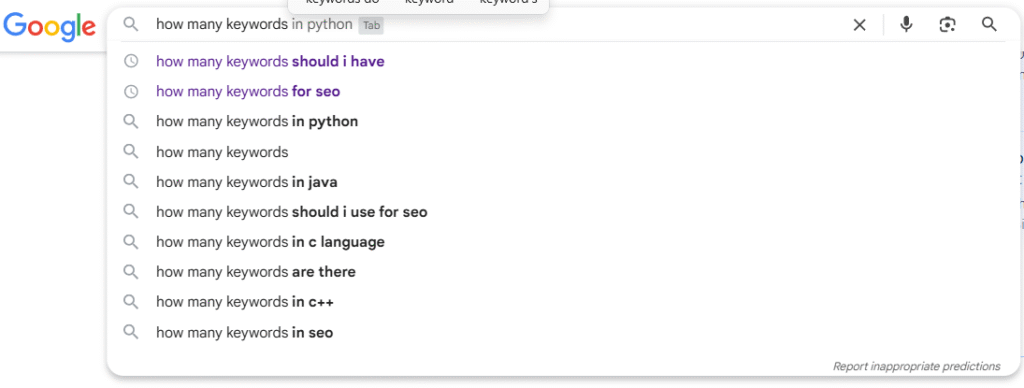The image size is (1024, 388).
Task: Click history clock icon beside 'for seo'
Action: click(x=131, y=91)
